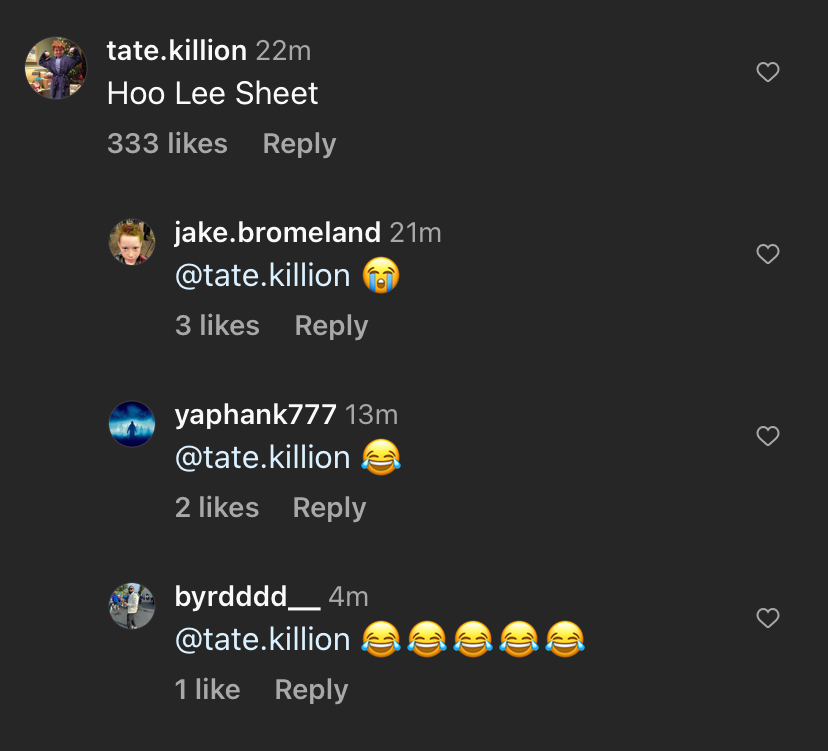Like jake.bromeland's reply with heart icon
828x751 pixels.
click(768, 254)
